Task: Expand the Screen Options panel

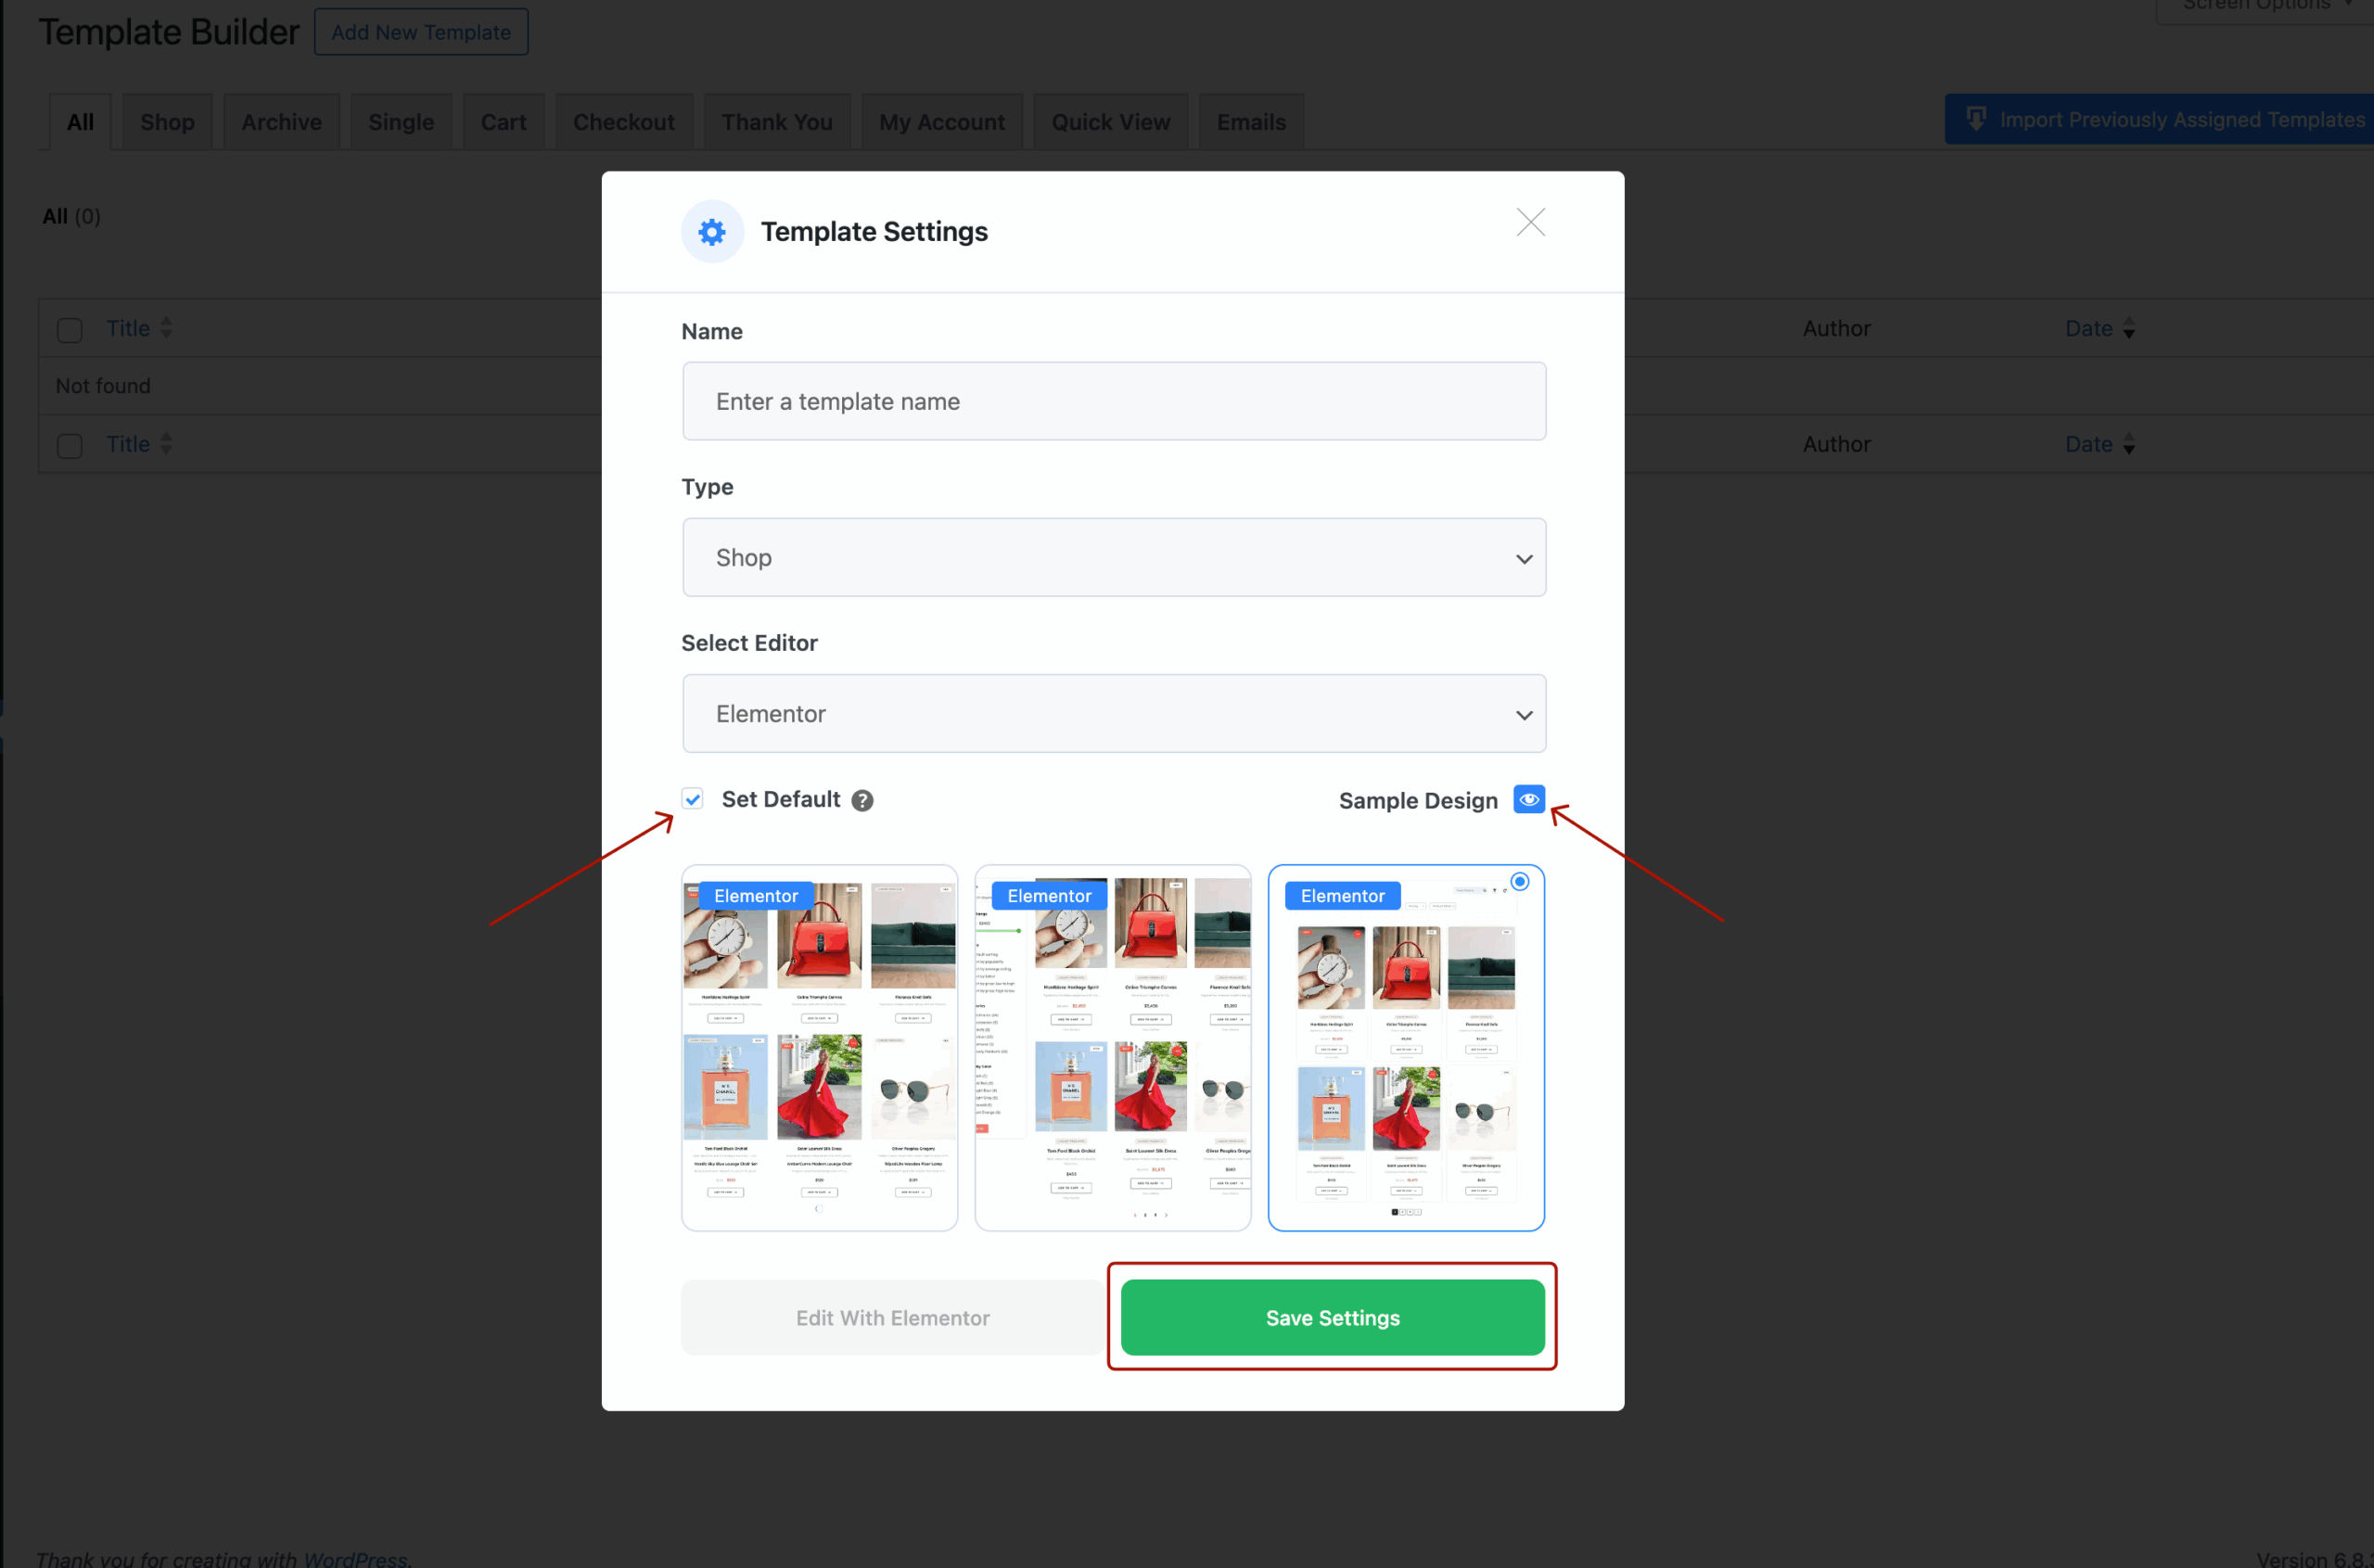Action: point(2259,6)
